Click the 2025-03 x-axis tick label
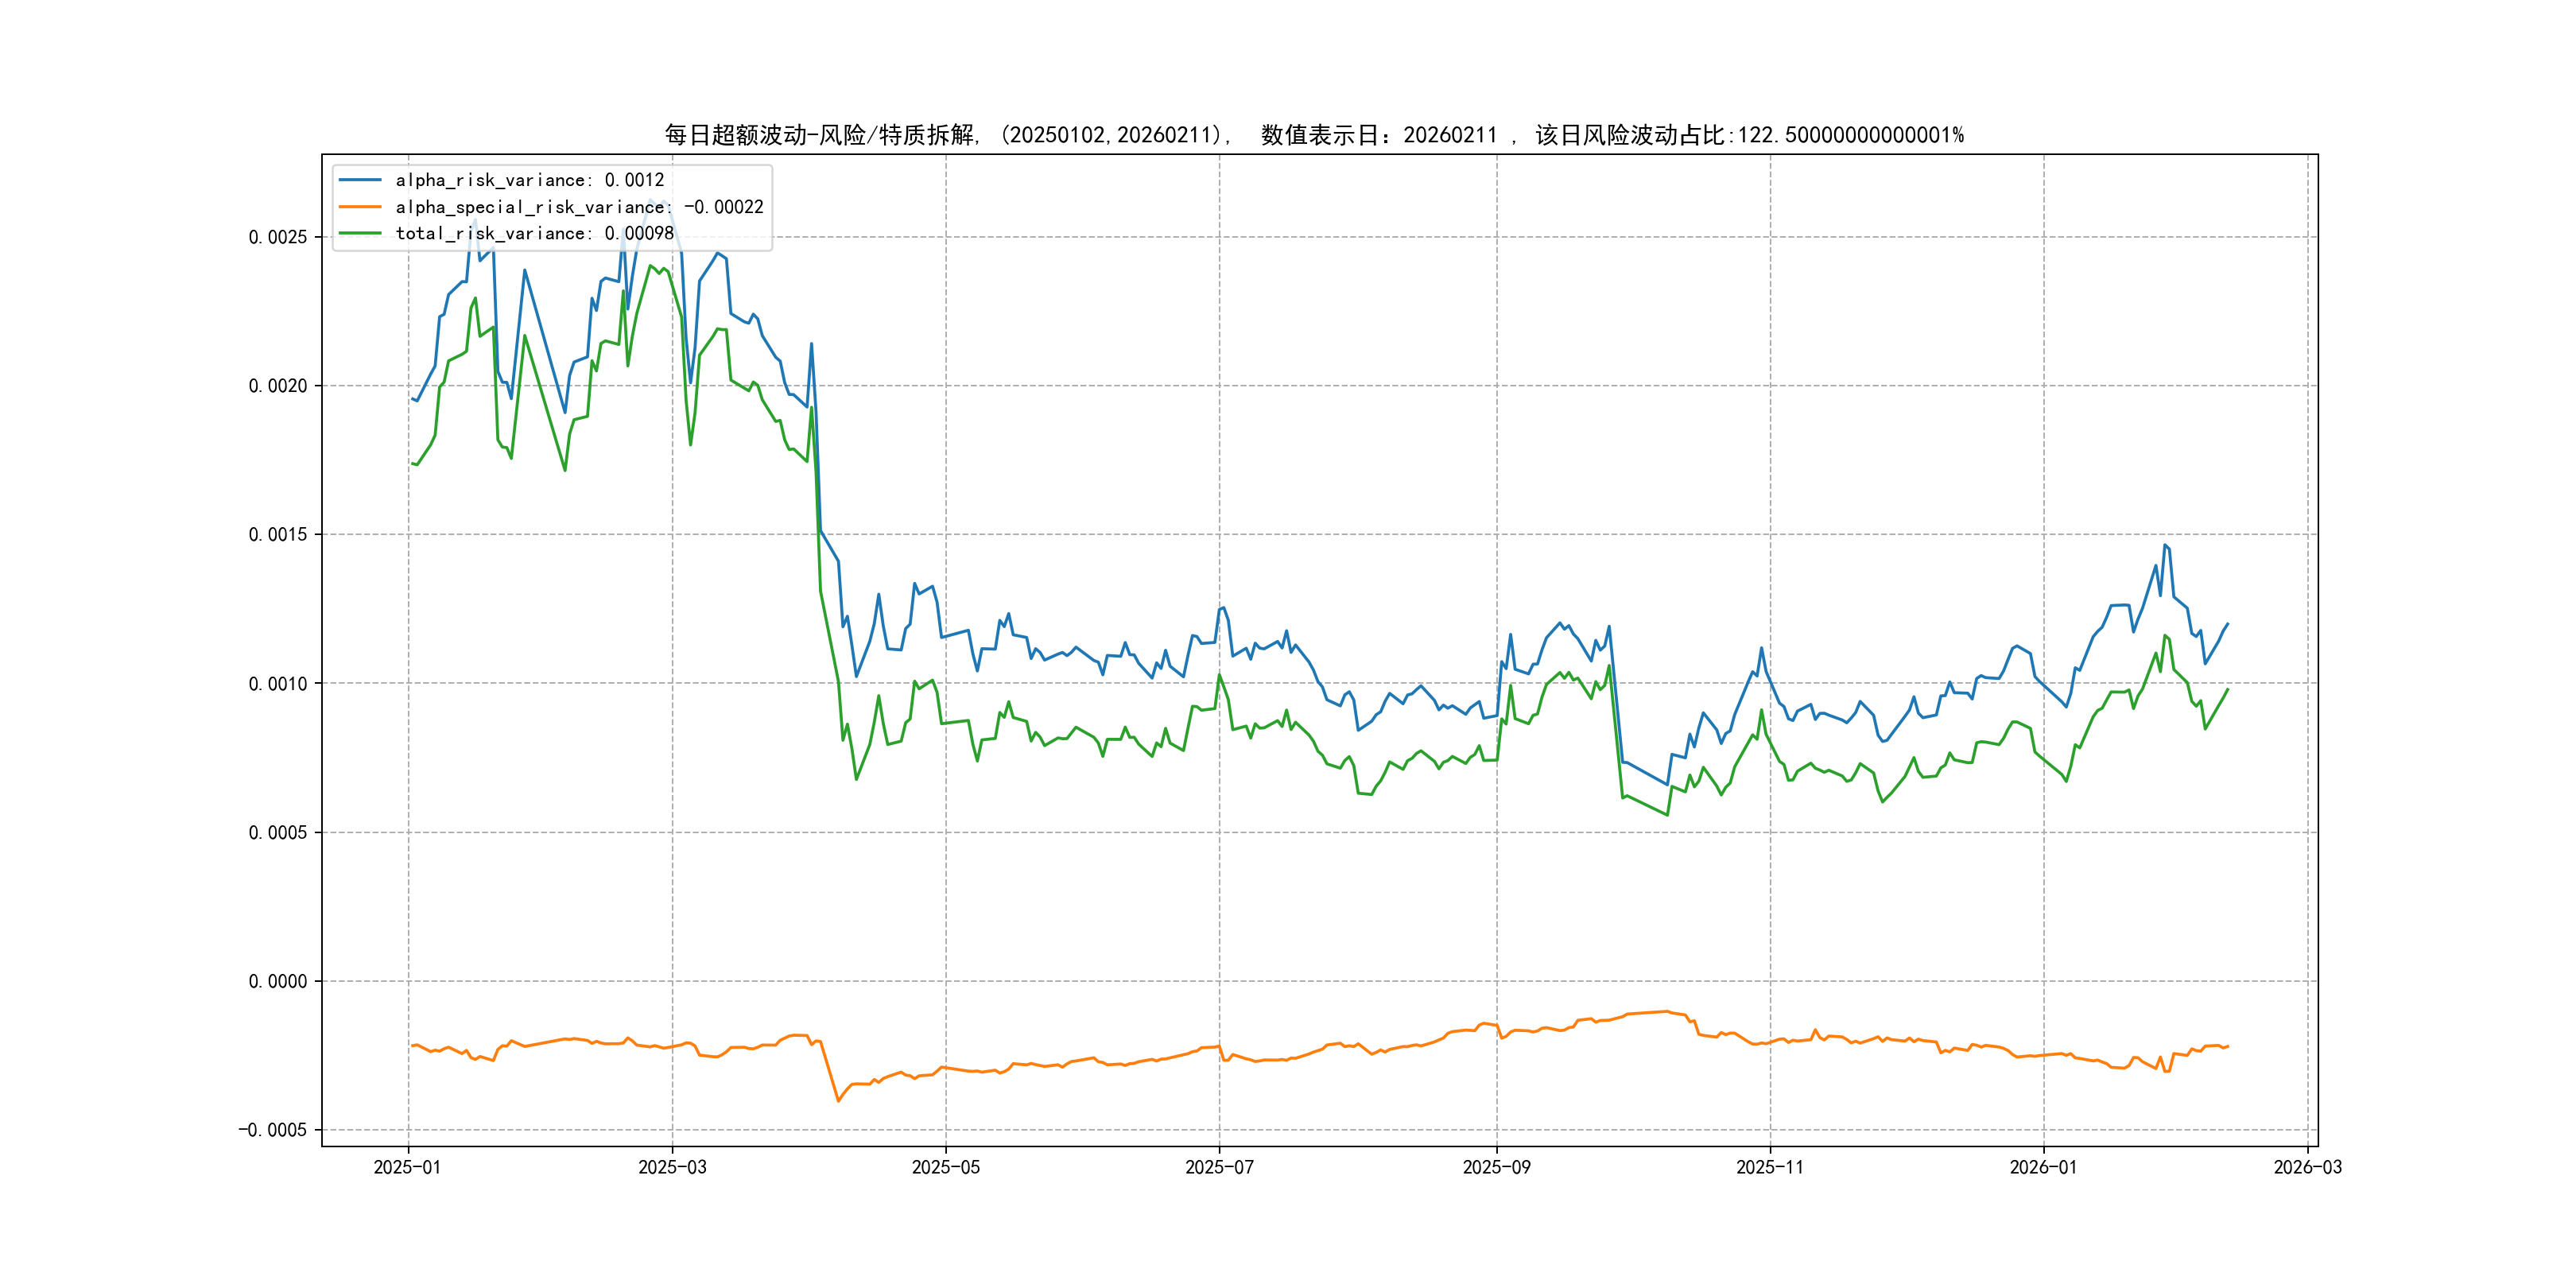2576x1288 pixels. pos(672,1167)
